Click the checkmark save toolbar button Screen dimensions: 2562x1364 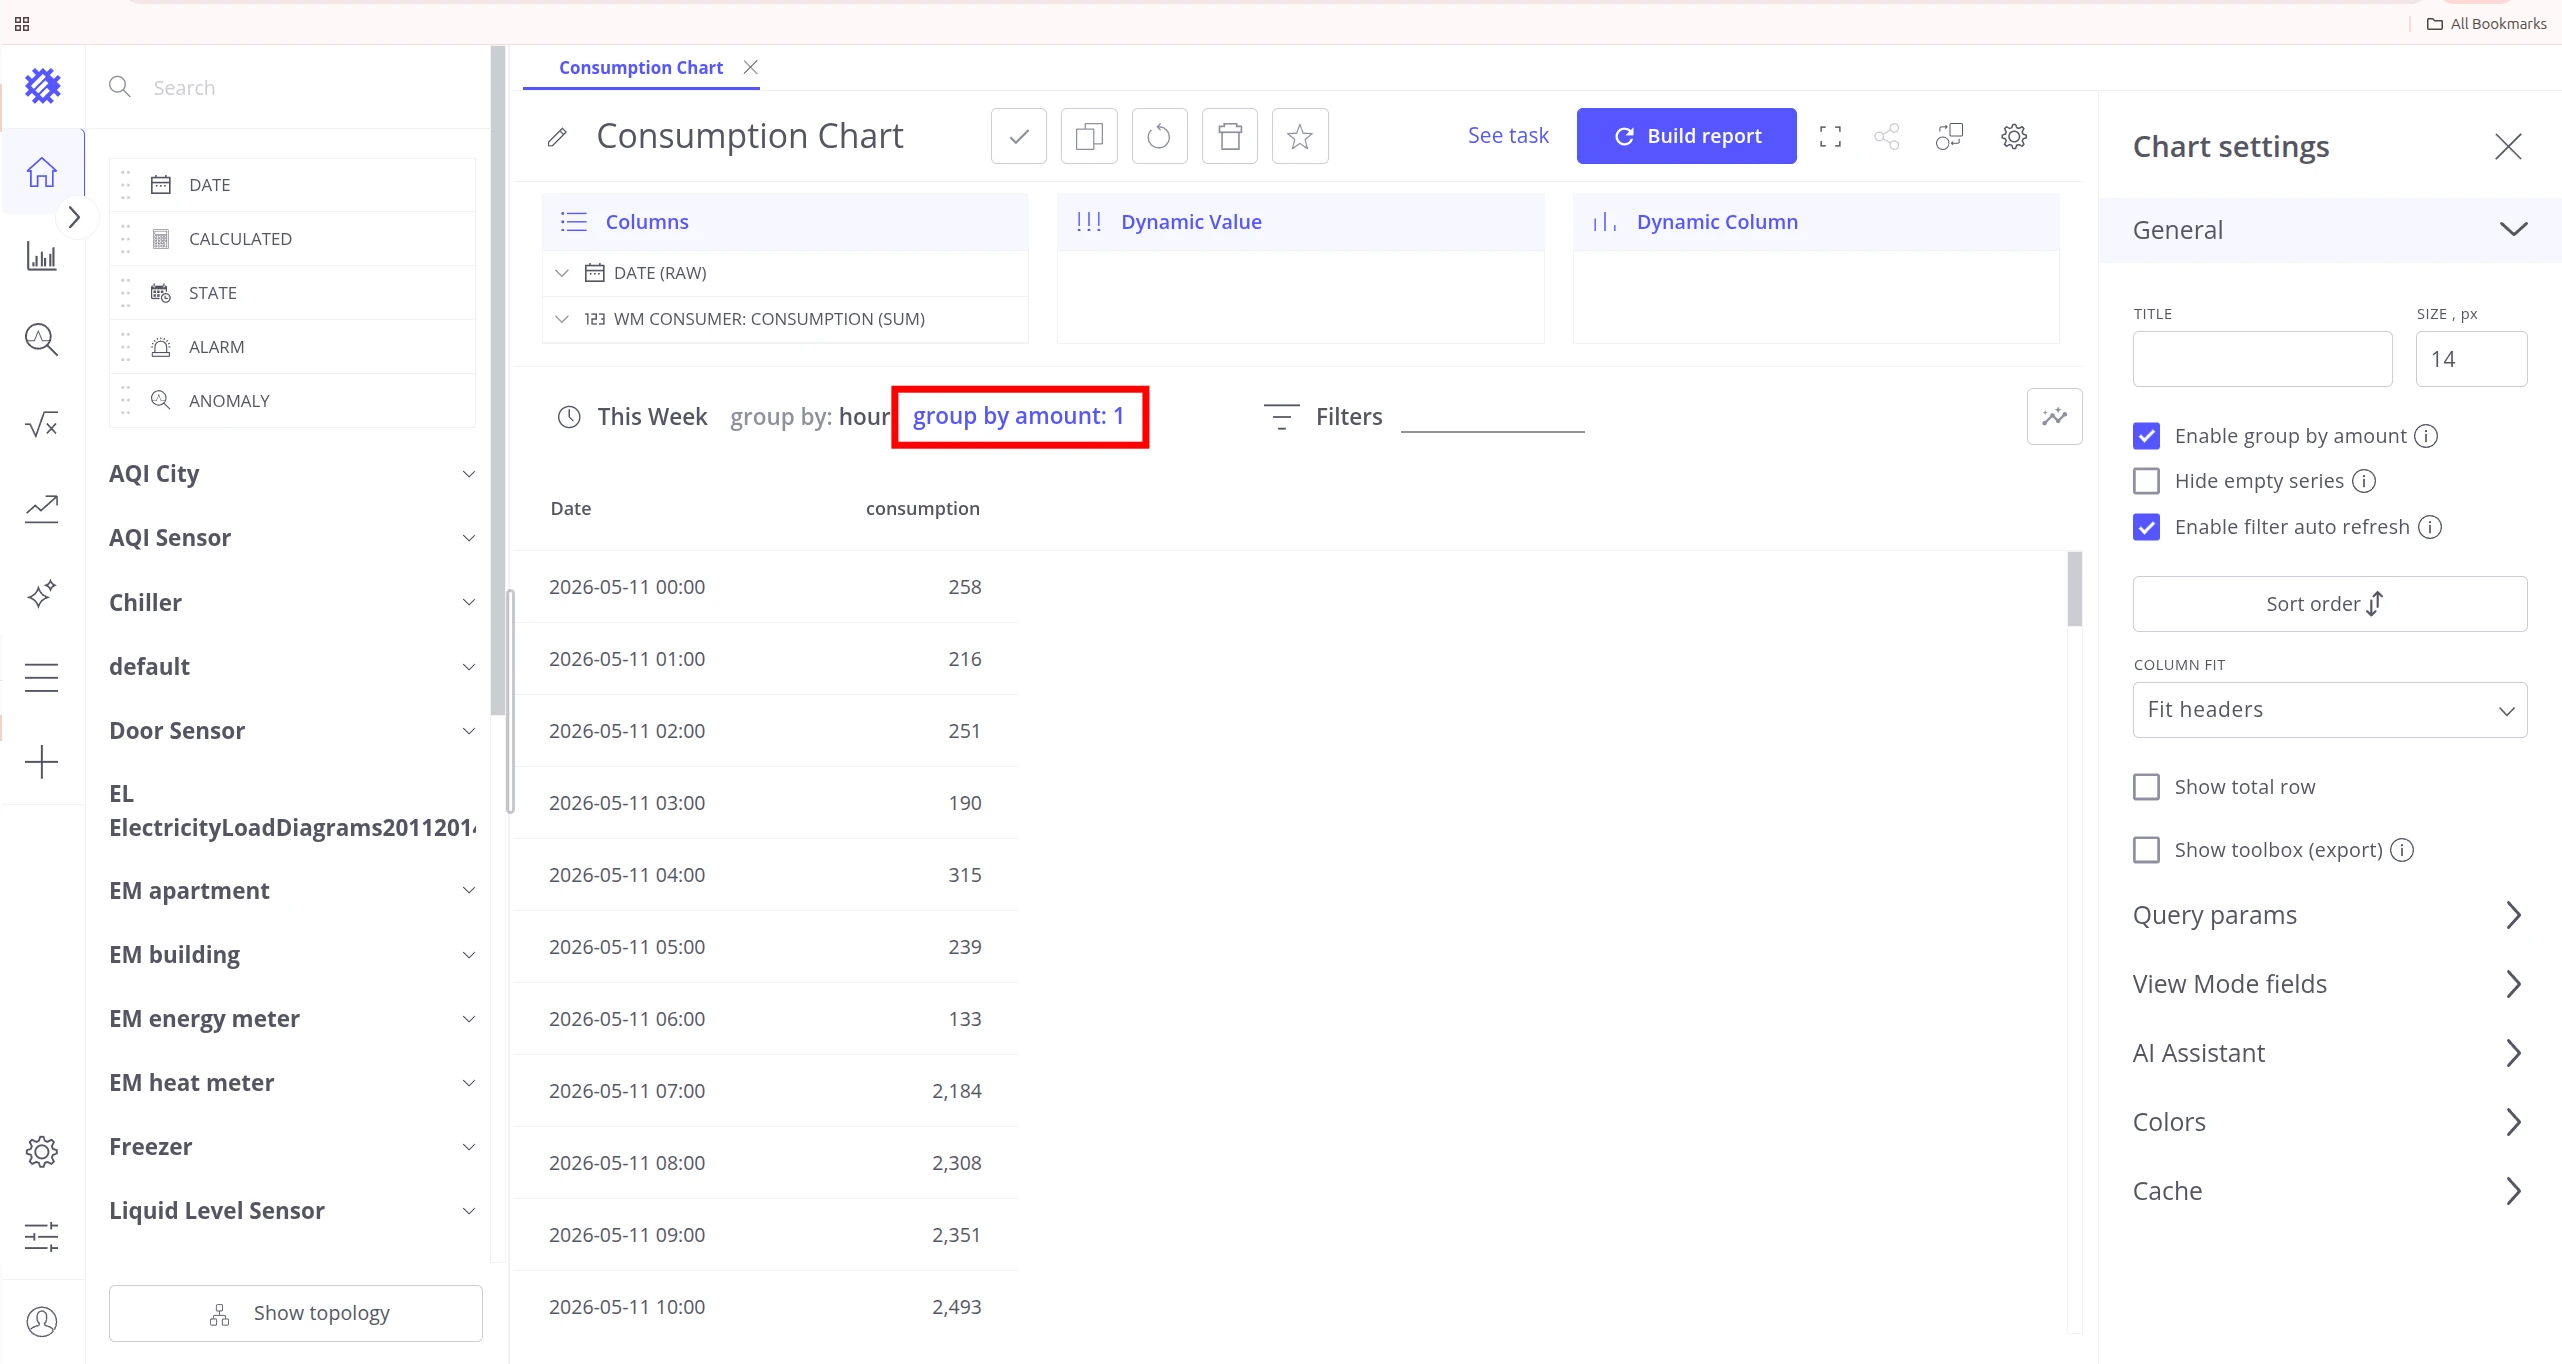coord(1018,136)
